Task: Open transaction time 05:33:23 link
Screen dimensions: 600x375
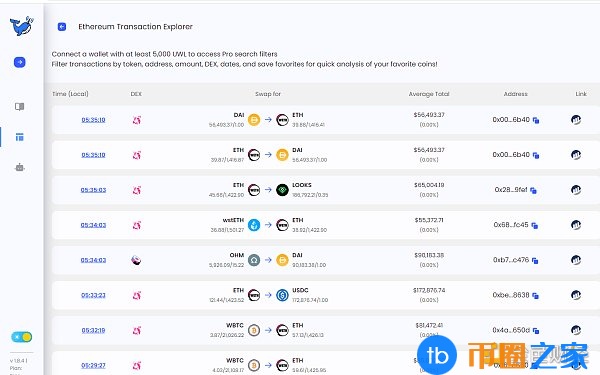Action: pyautogui.click(x=93, y=295)
